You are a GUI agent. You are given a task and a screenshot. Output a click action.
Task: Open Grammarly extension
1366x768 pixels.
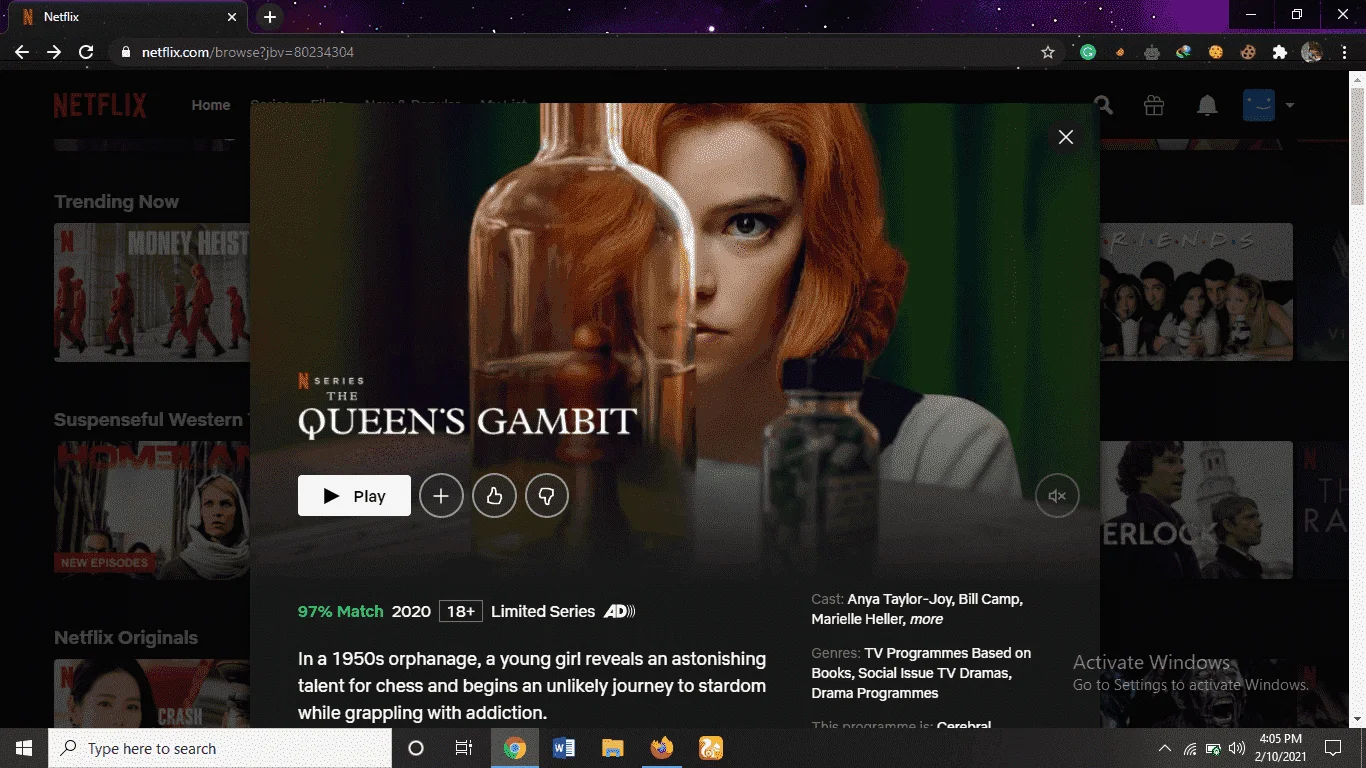tap(1088, 52)
